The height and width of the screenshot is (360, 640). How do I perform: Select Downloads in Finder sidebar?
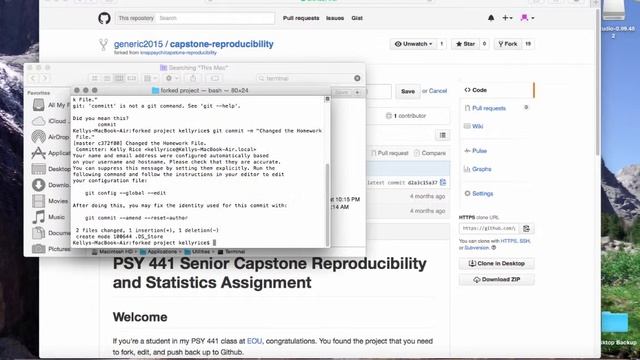(50, 185)
